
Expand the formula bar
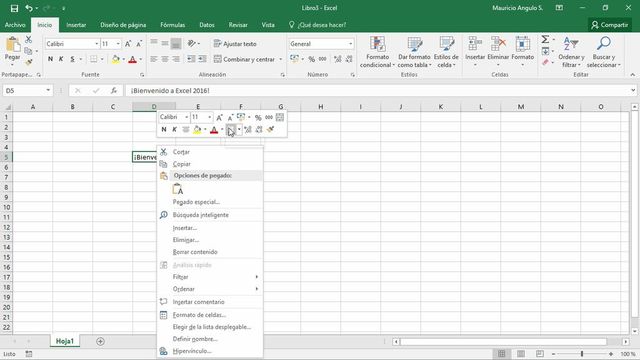[633, 90]
